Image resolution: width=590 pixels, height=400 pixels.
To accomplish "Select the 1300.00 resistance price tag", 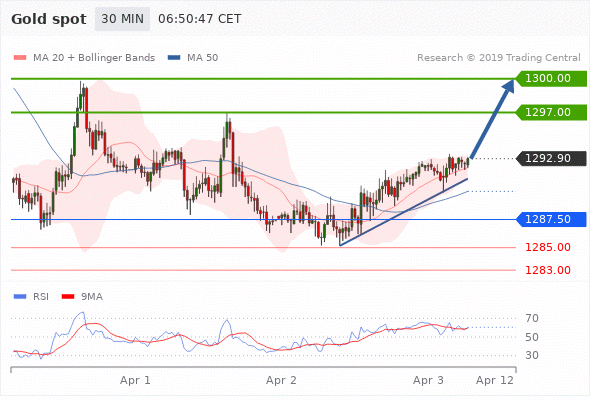I will coord(550,79).
